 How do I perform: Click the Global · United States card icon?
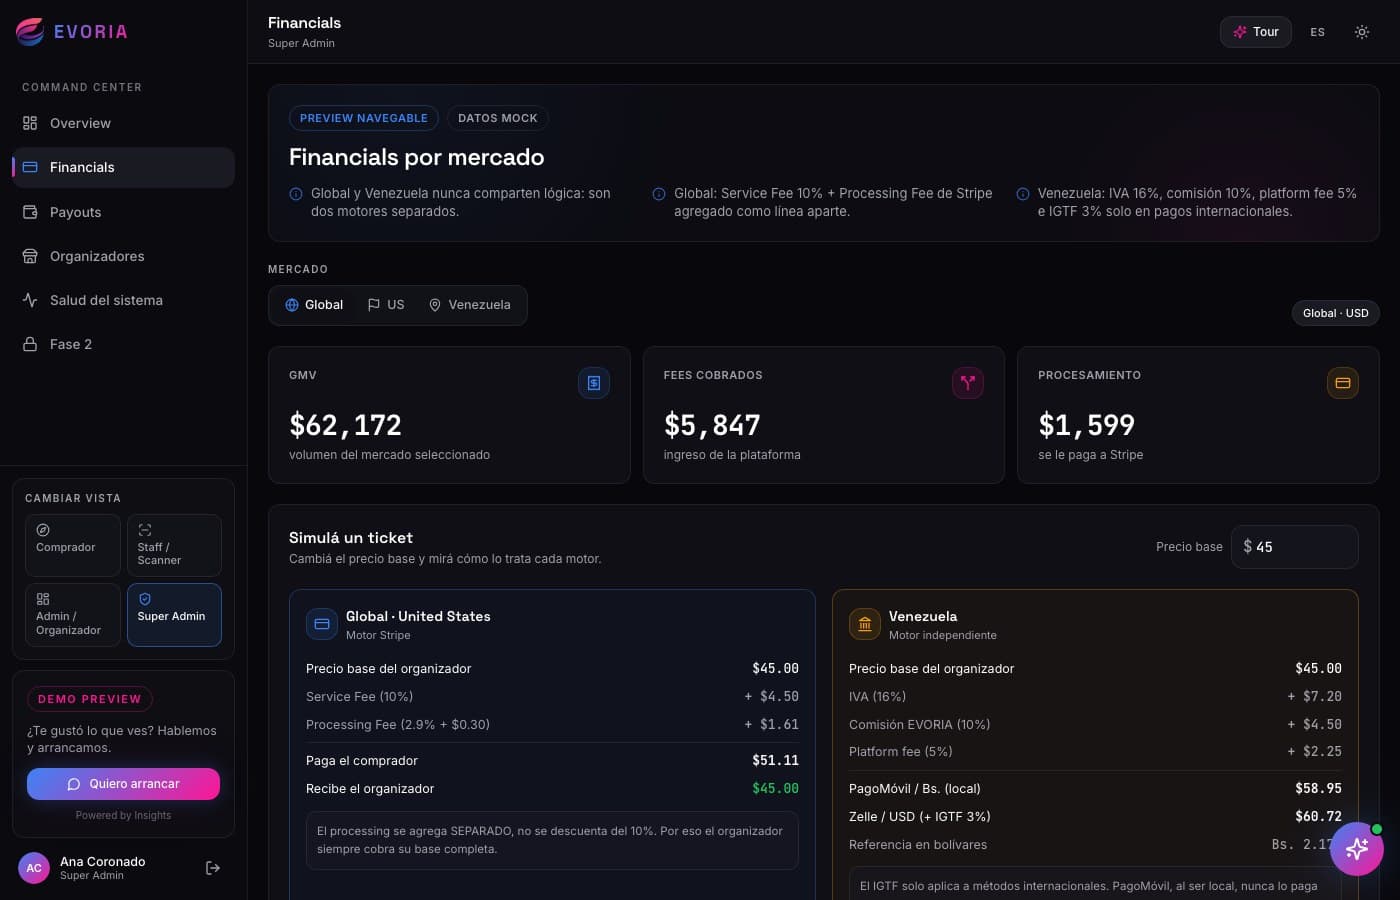point(322,624)
